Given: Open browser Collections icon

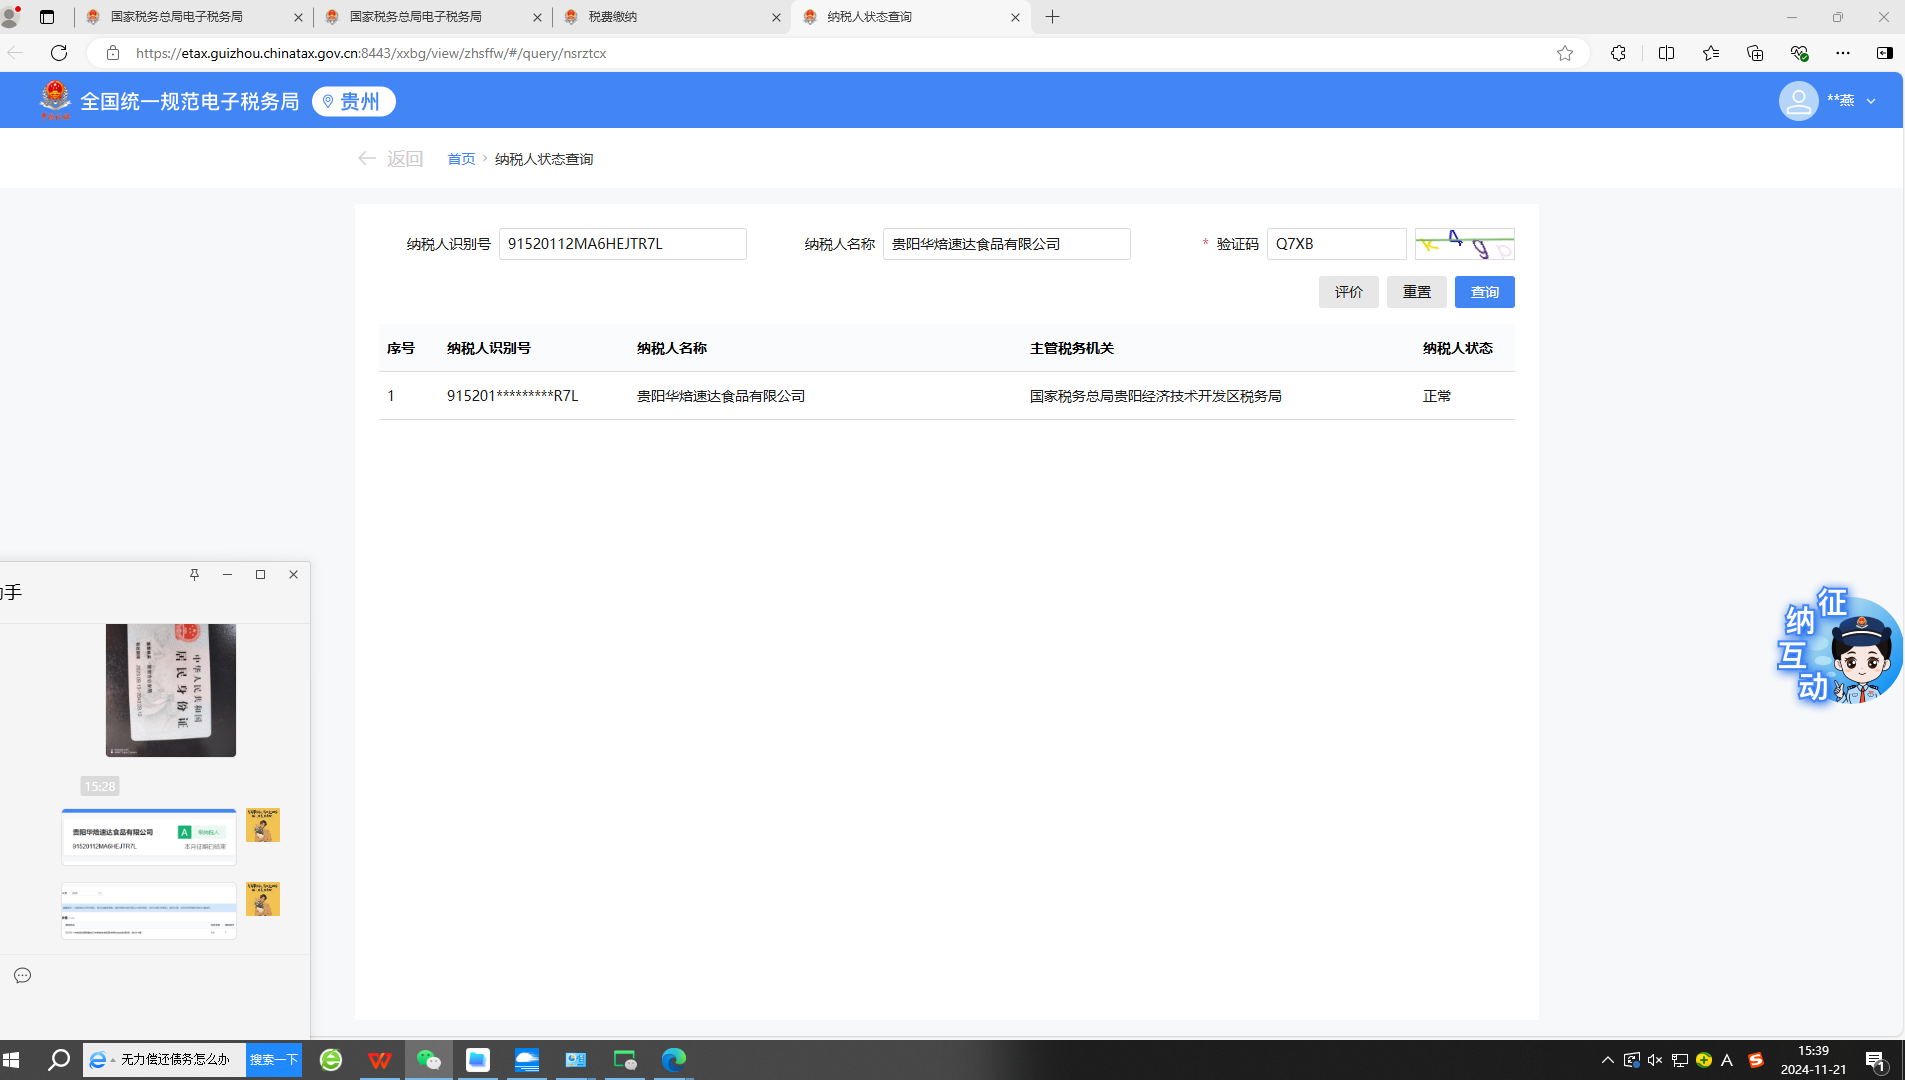Looking at the screenshot, I should click(1754, 53).
